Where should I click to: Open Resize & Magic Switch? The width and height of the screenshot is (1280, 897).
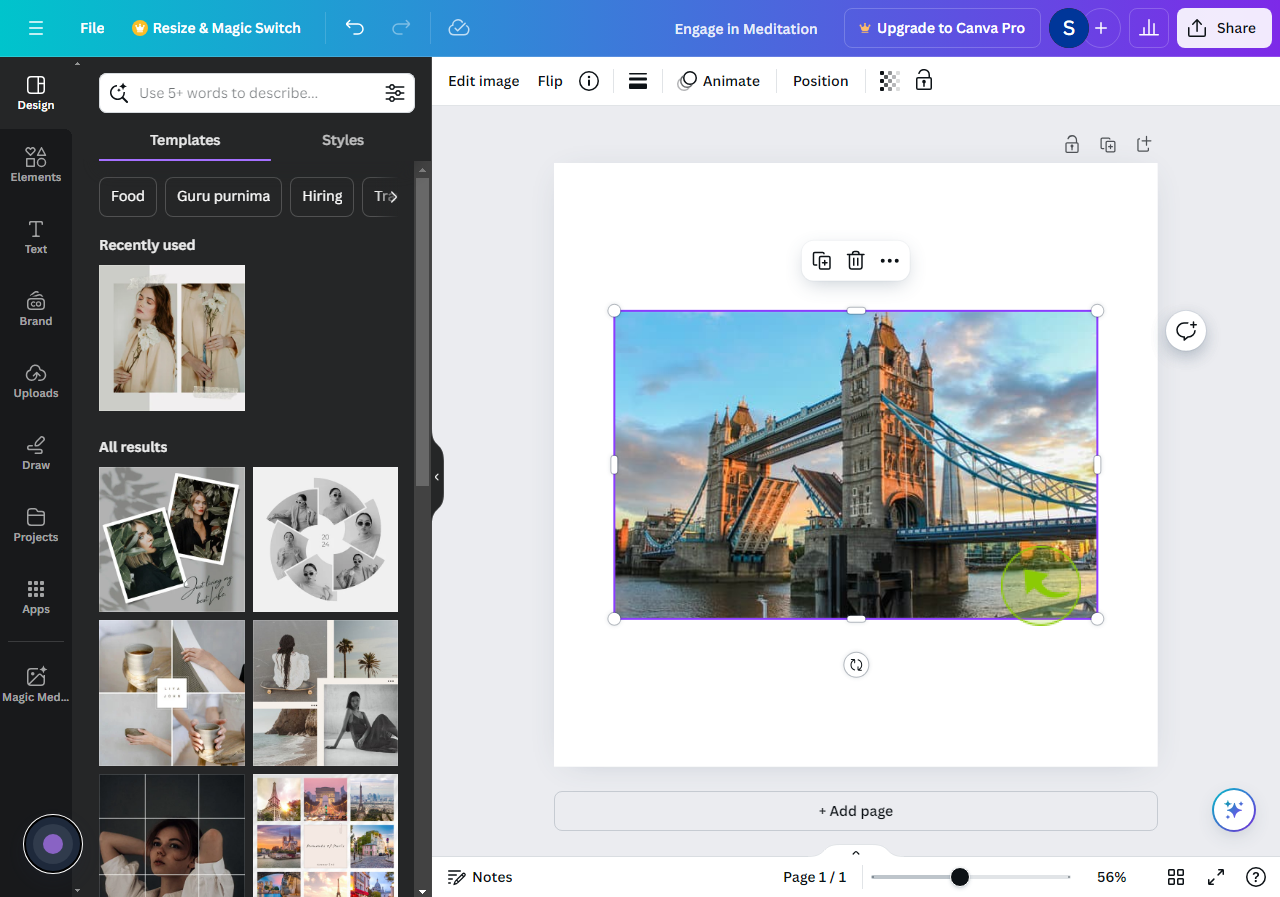click(216, 28)
